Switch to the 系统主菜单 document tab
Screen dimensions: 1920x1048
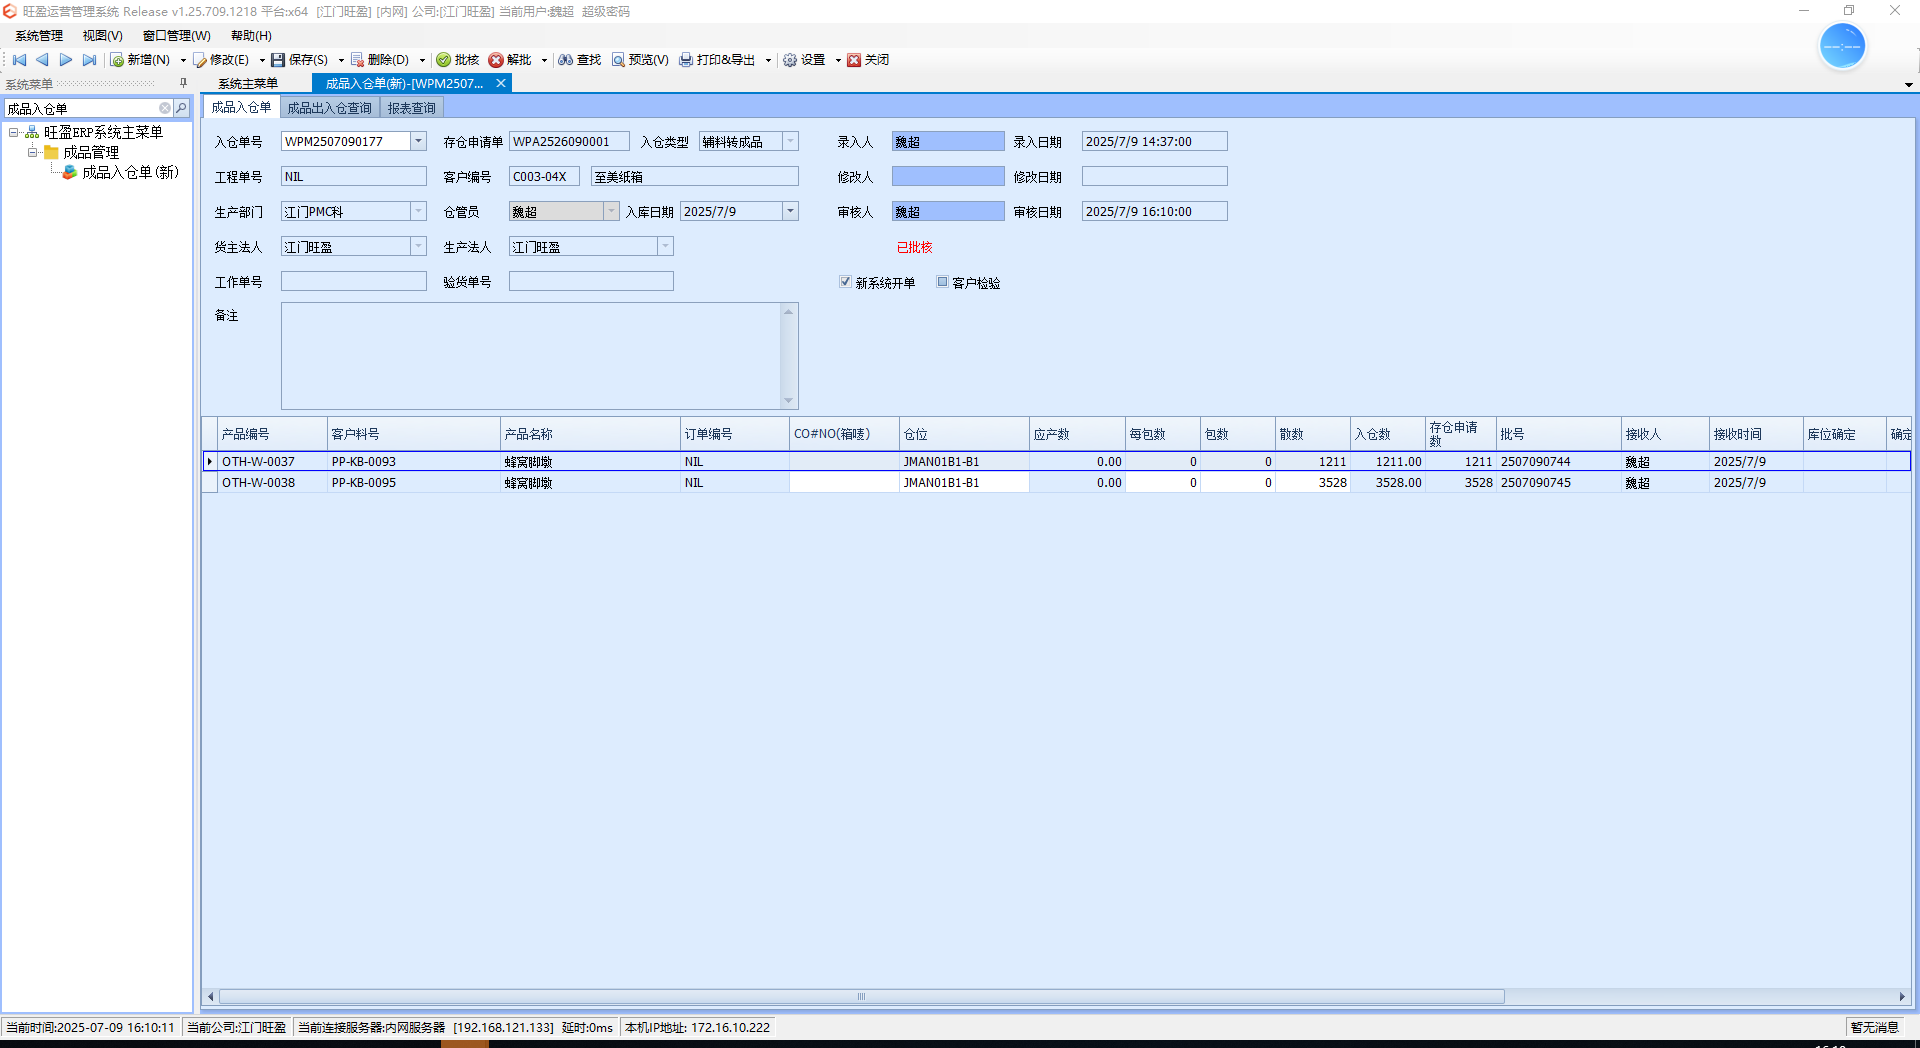pyautogui.click(x=248, y=84)
